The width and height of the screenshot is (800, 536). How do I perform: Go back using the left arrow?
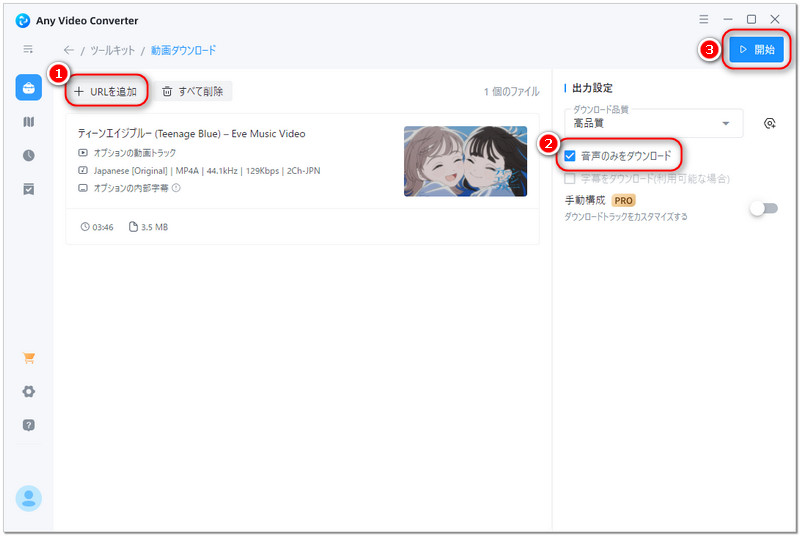click(x=68, y=50)
